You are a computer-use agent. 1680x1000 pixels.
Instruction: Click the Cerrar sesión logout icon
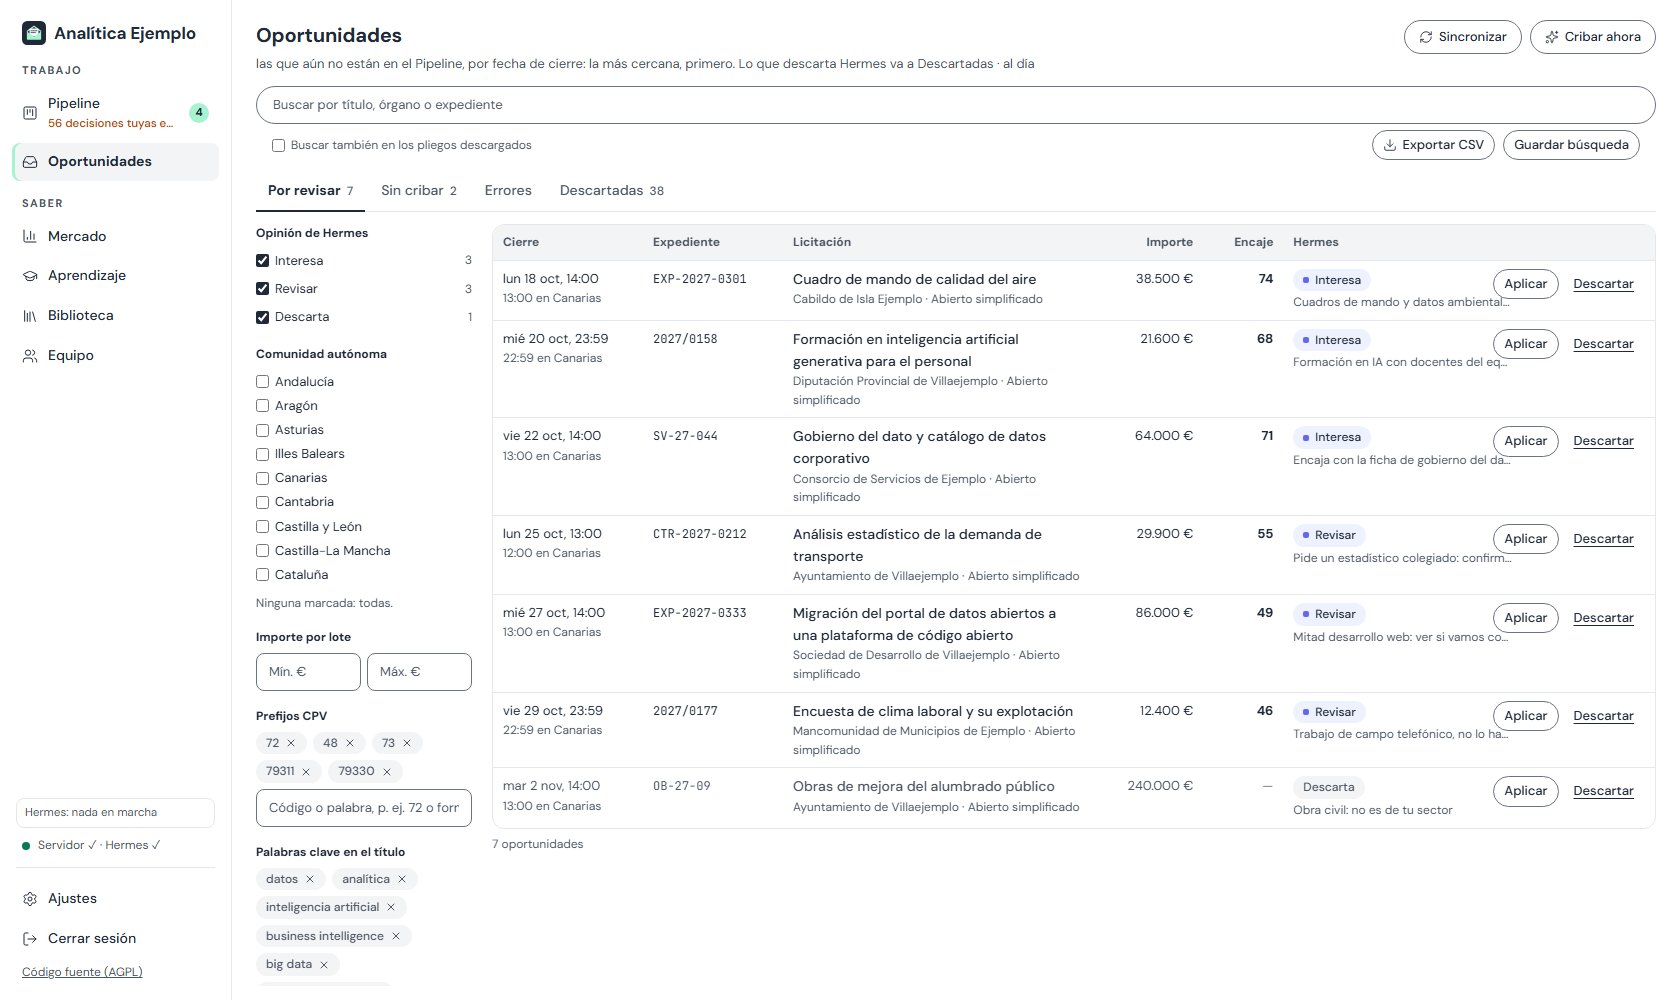(x=30, y=939)
